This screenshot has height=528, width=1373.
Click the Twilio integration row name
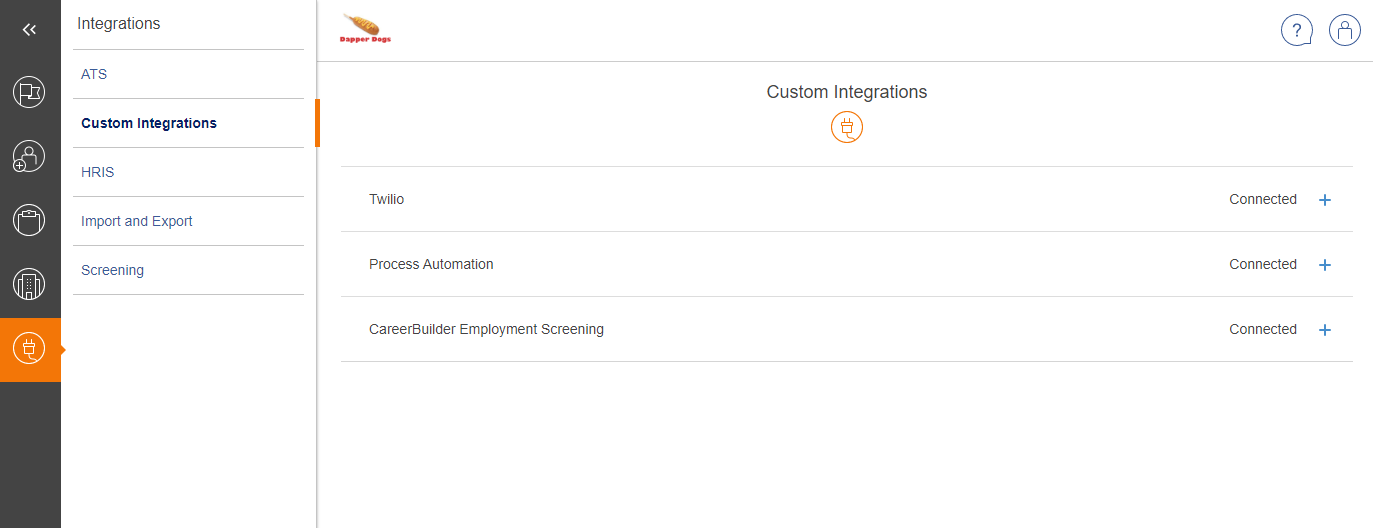pyautogui.click(x=387, y=199)
